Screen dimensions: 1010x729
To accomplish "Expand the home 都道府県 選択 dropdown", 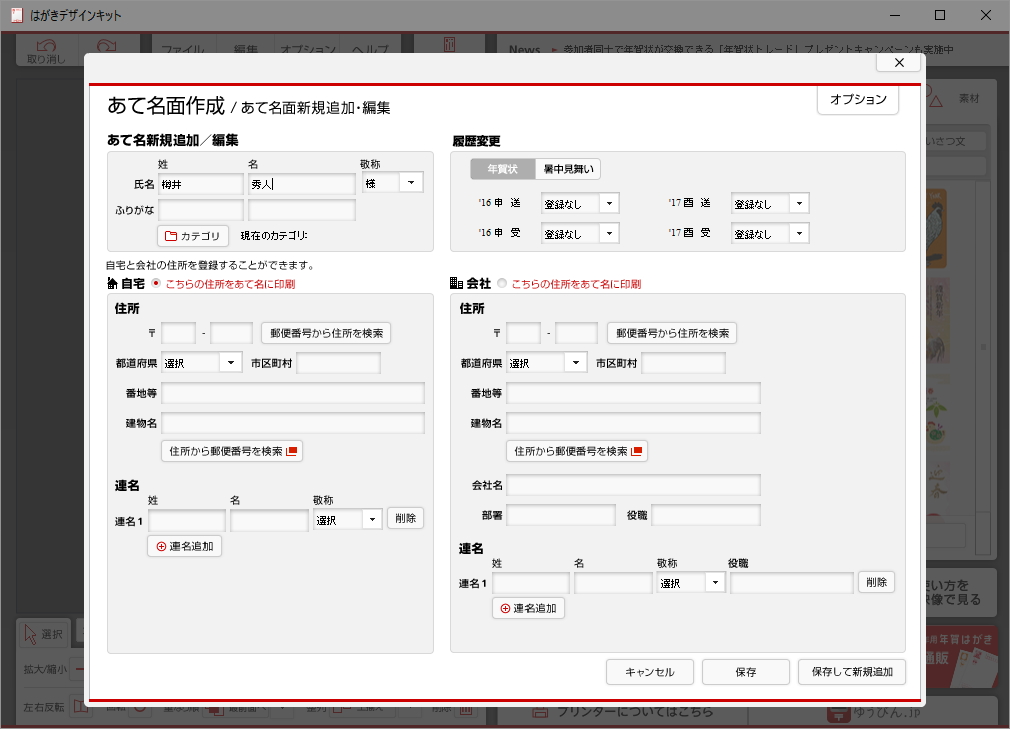I will (x=232, y=362).
